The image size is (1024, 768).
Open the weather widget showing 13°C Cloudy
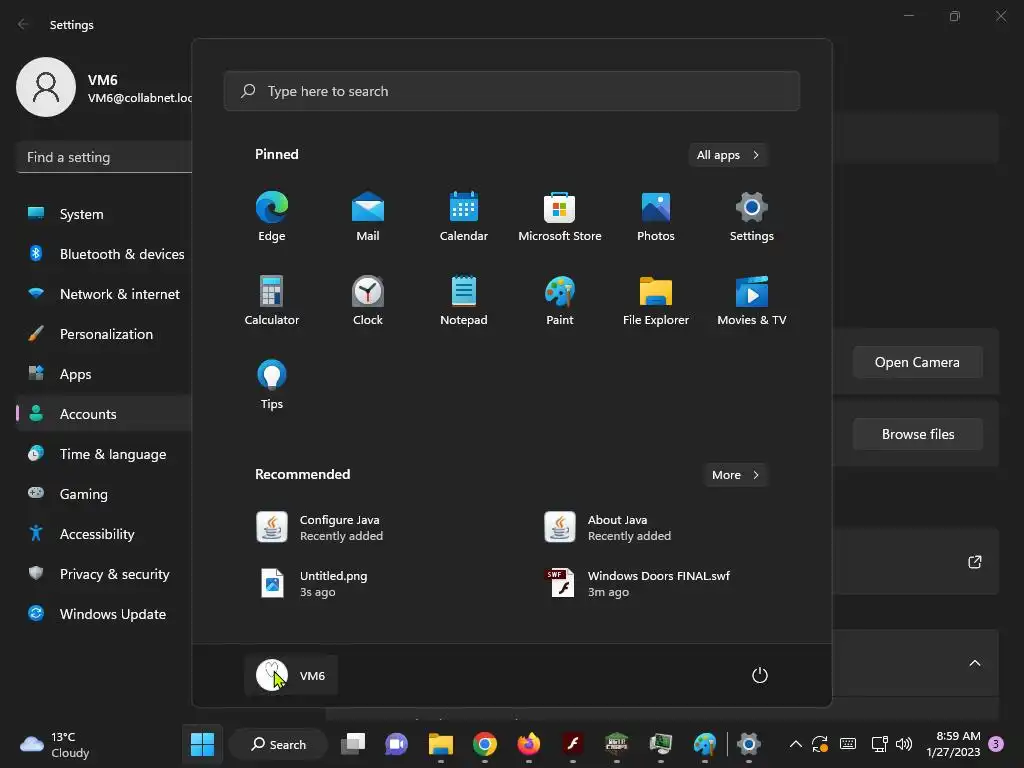[56, 744]
